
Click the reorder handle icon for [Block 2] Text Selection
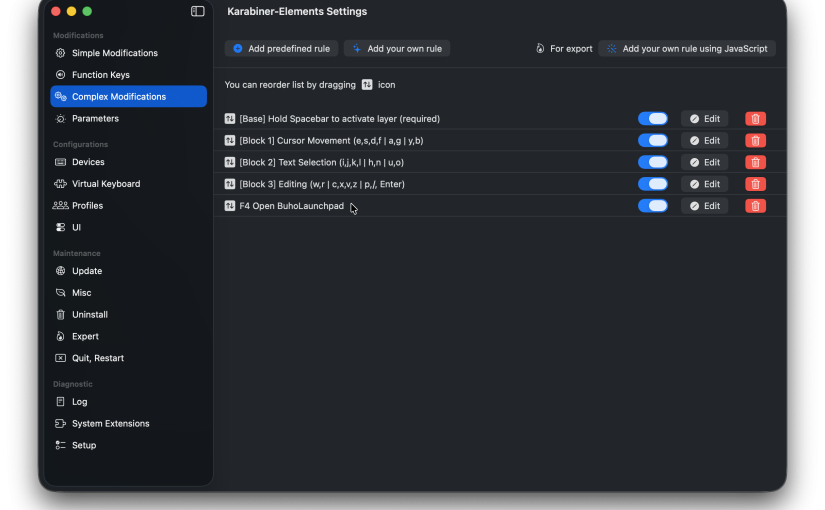(x=229, y=162)
